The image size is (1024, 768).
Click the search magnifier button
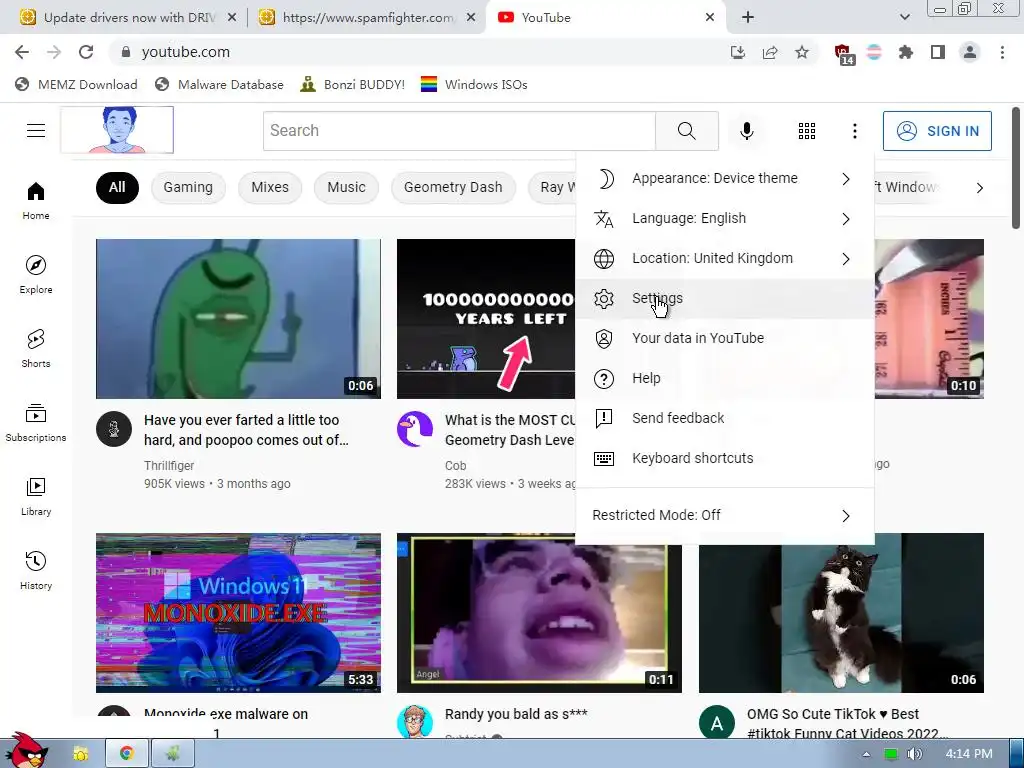[x=686, y=131]
